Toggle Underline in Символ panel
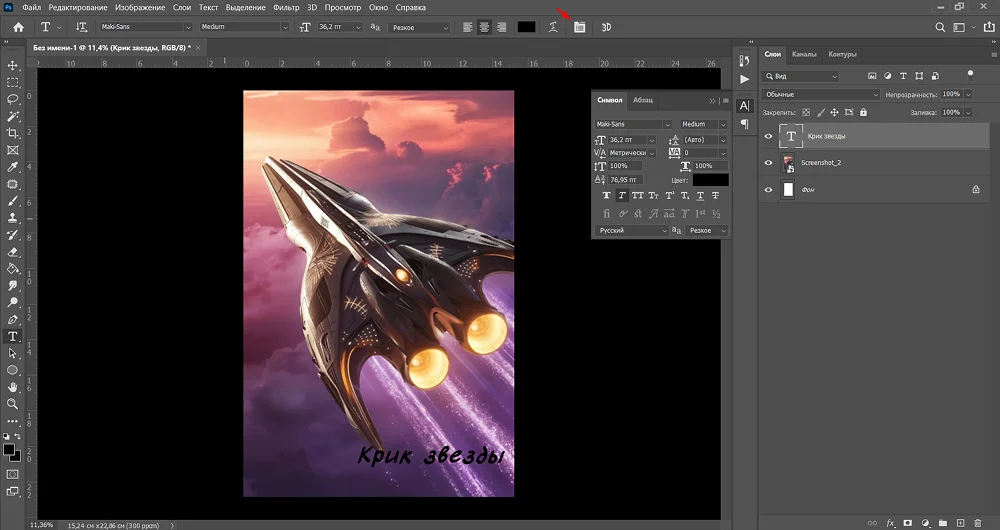The height and width of the screenshot is (530, 1000). click(700, 196)
